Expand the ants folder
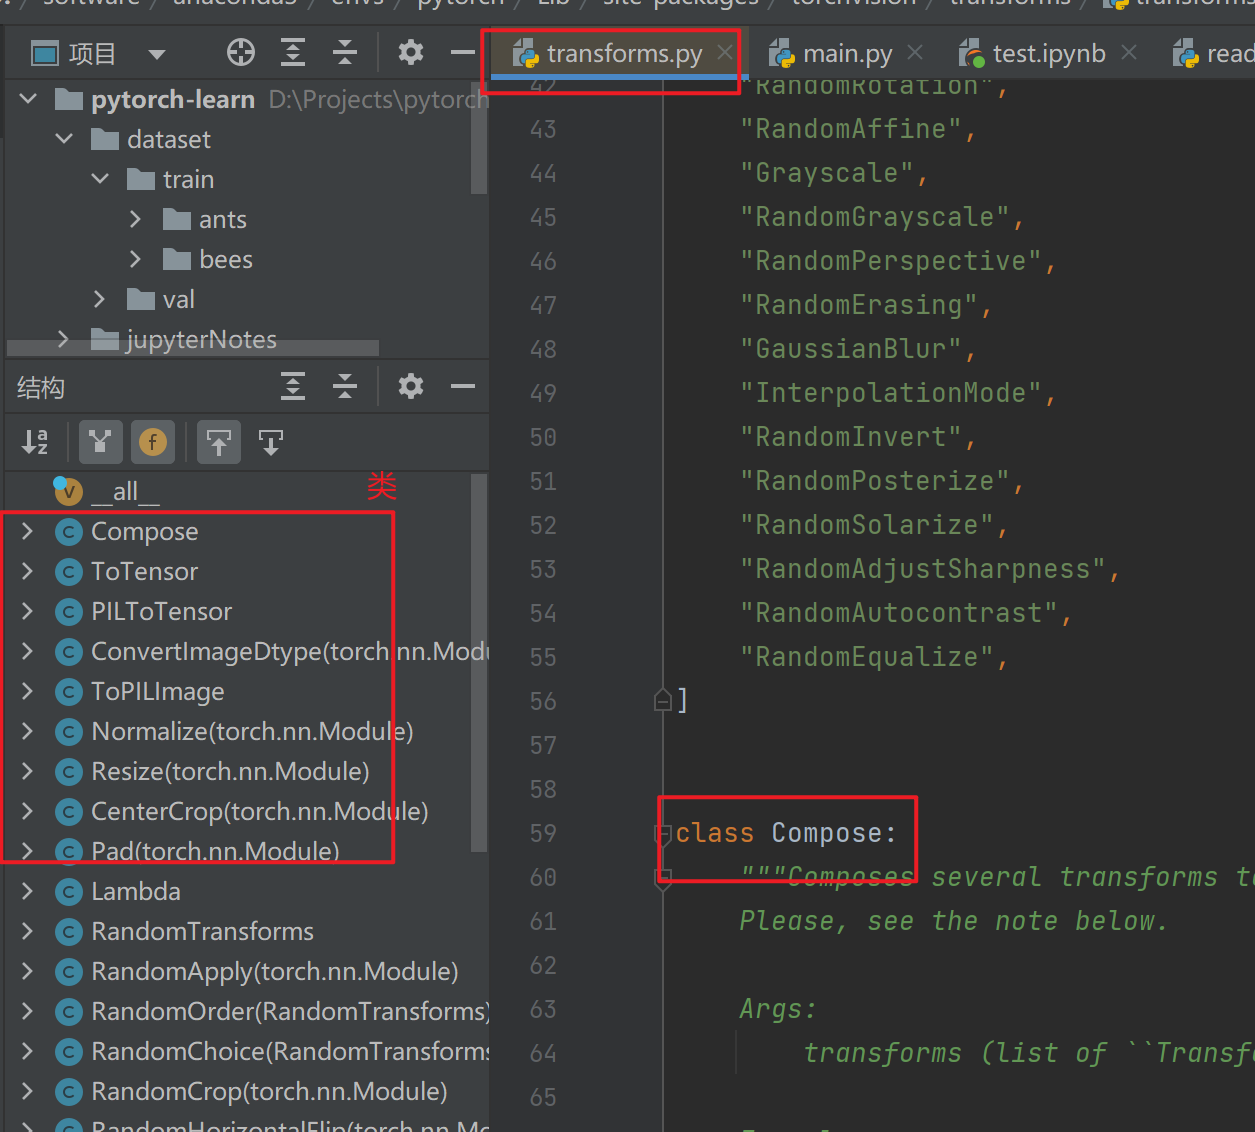Image resolution: width=1255 pixels, height=1132 pixels. pos(136,219)
